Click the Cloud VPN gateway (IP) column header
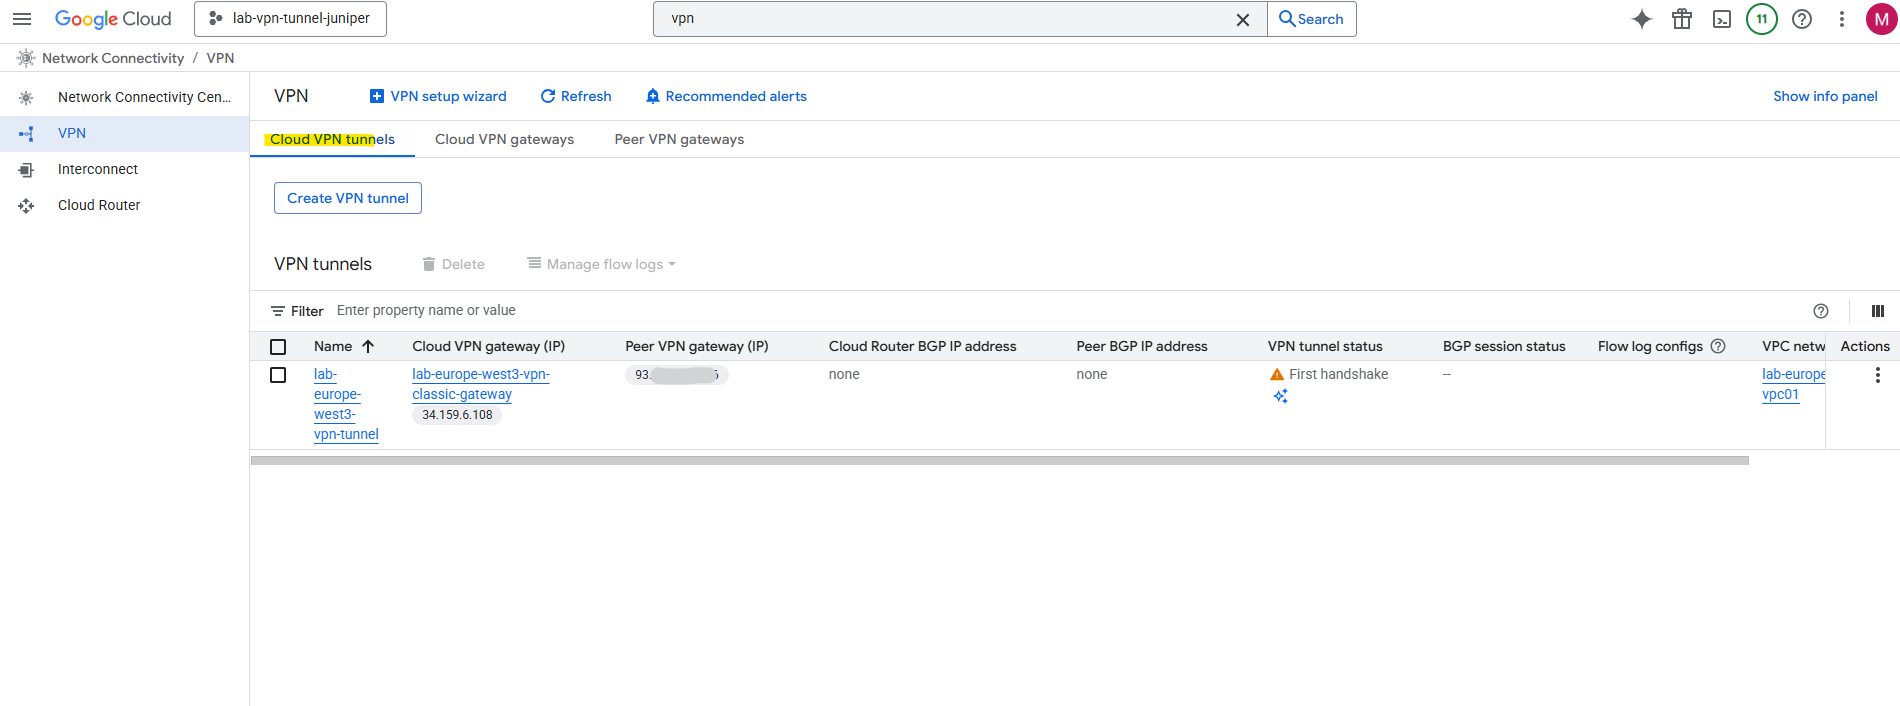The width and height of the screenshot is (1900, 706). (x=488, y=346)
